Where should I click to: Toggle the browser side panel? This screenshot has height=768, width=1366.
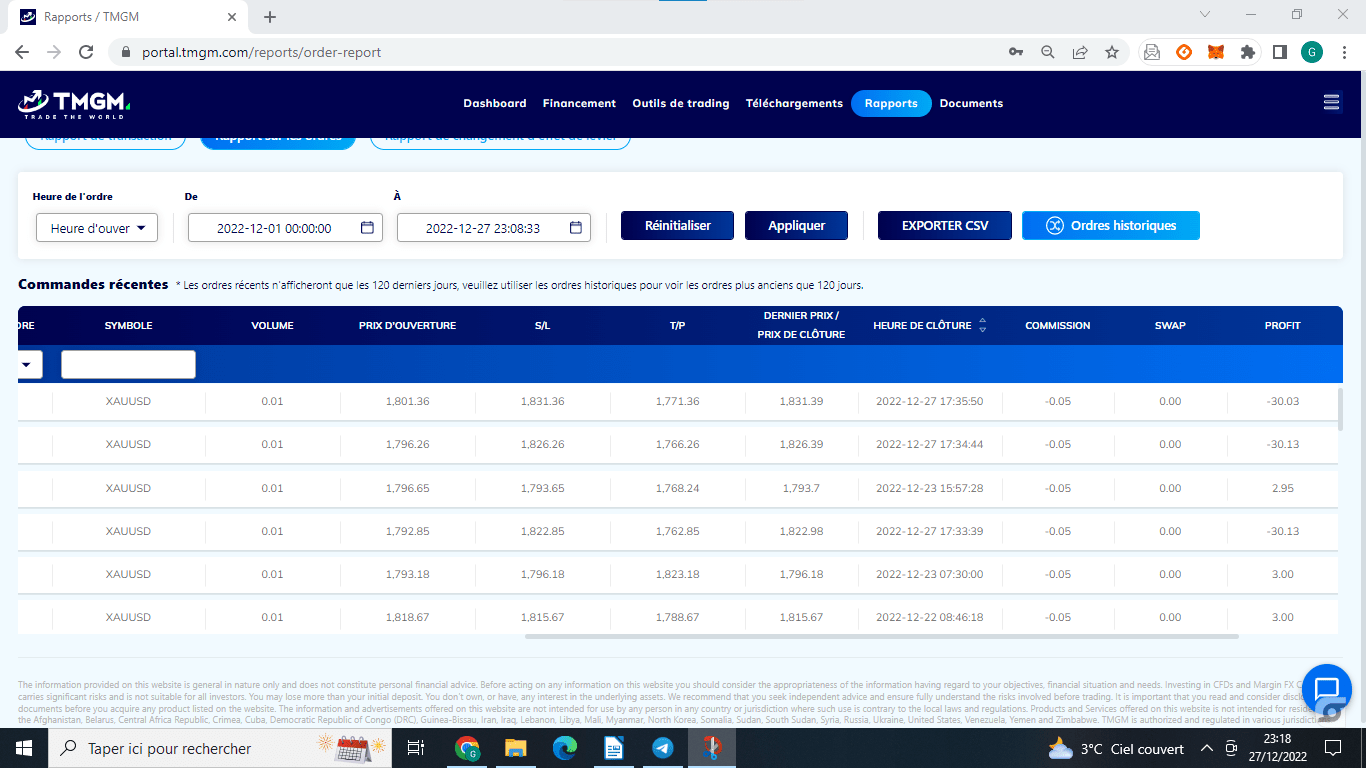tap(1279, 52)
